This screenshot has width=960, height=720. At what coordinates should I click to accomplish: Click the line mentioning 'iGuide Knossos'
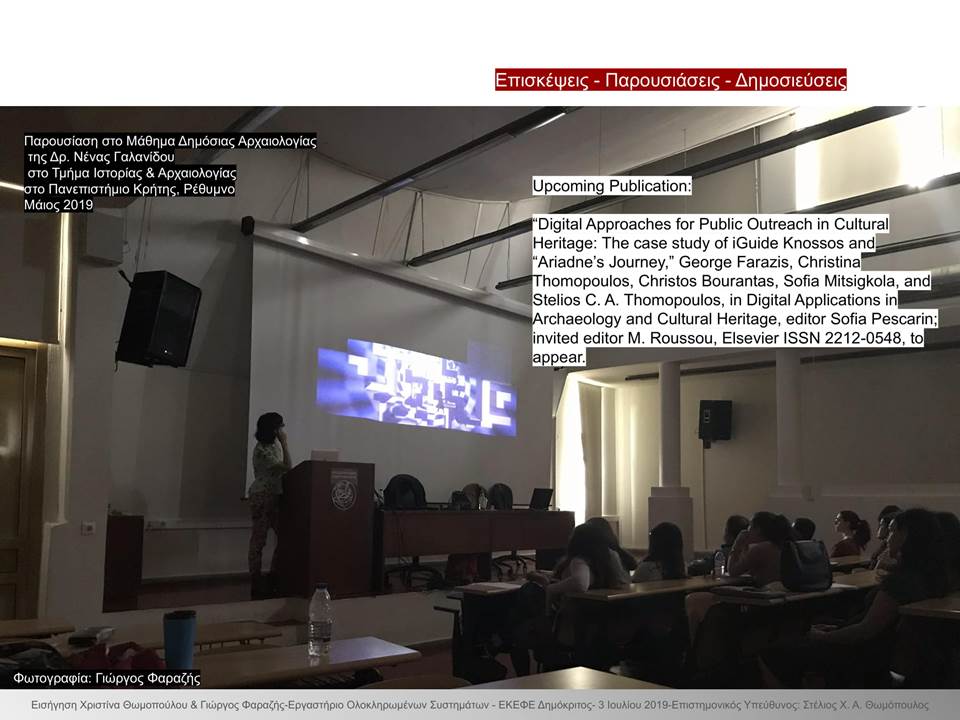(x=704, y=243)
